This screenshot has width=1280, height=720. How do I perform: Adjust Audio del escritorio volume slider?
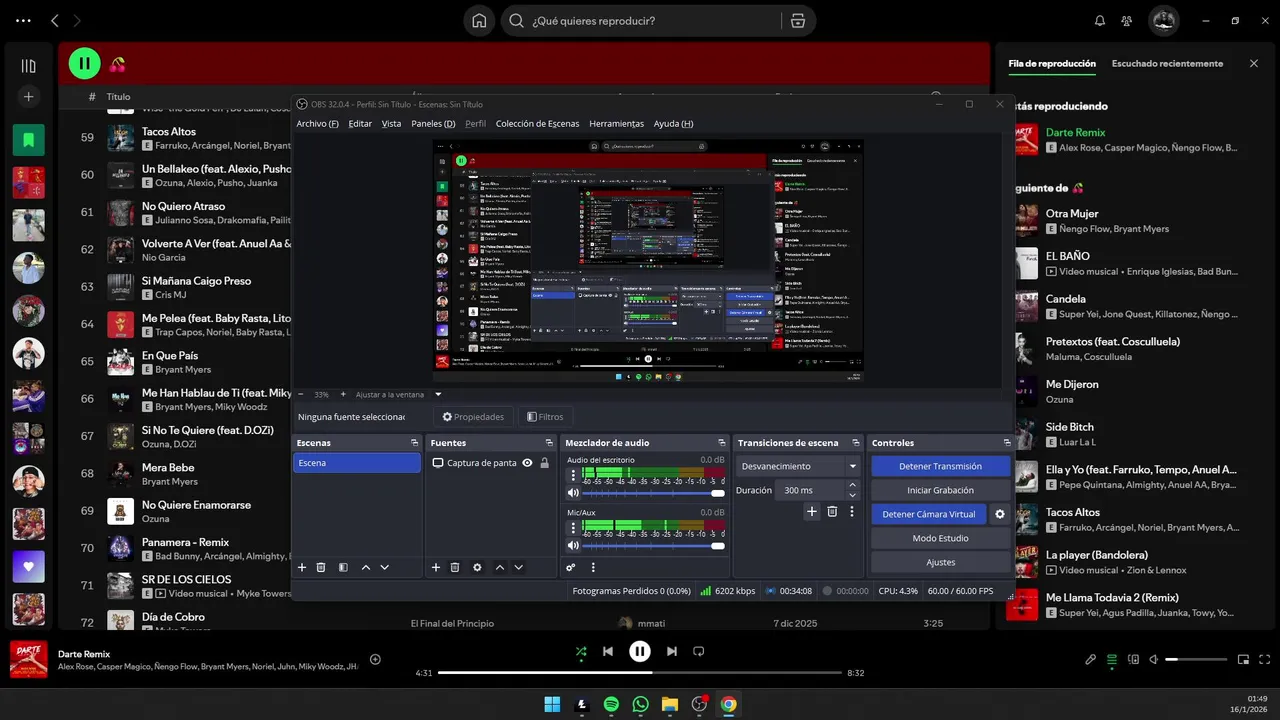pyautogui.click(x=652, y=493)
